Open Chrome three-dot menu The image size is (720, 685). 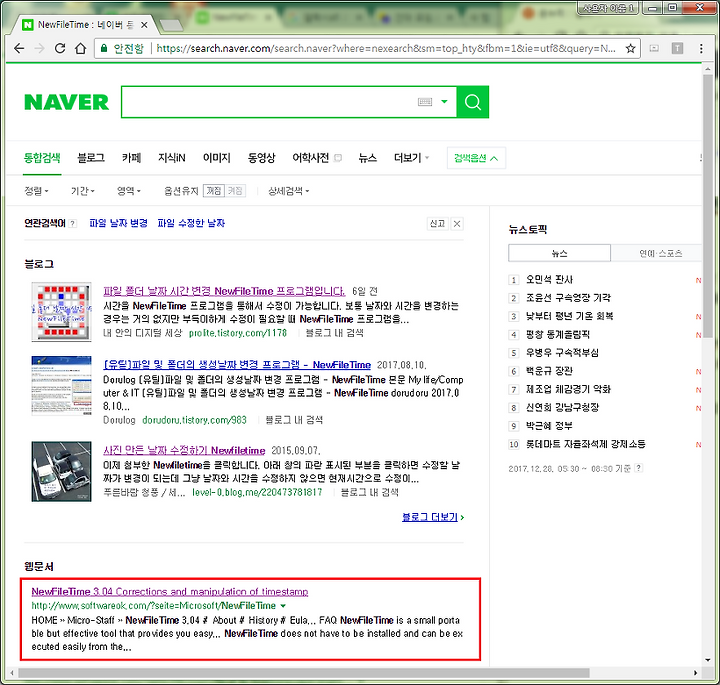tap(701, 48)
